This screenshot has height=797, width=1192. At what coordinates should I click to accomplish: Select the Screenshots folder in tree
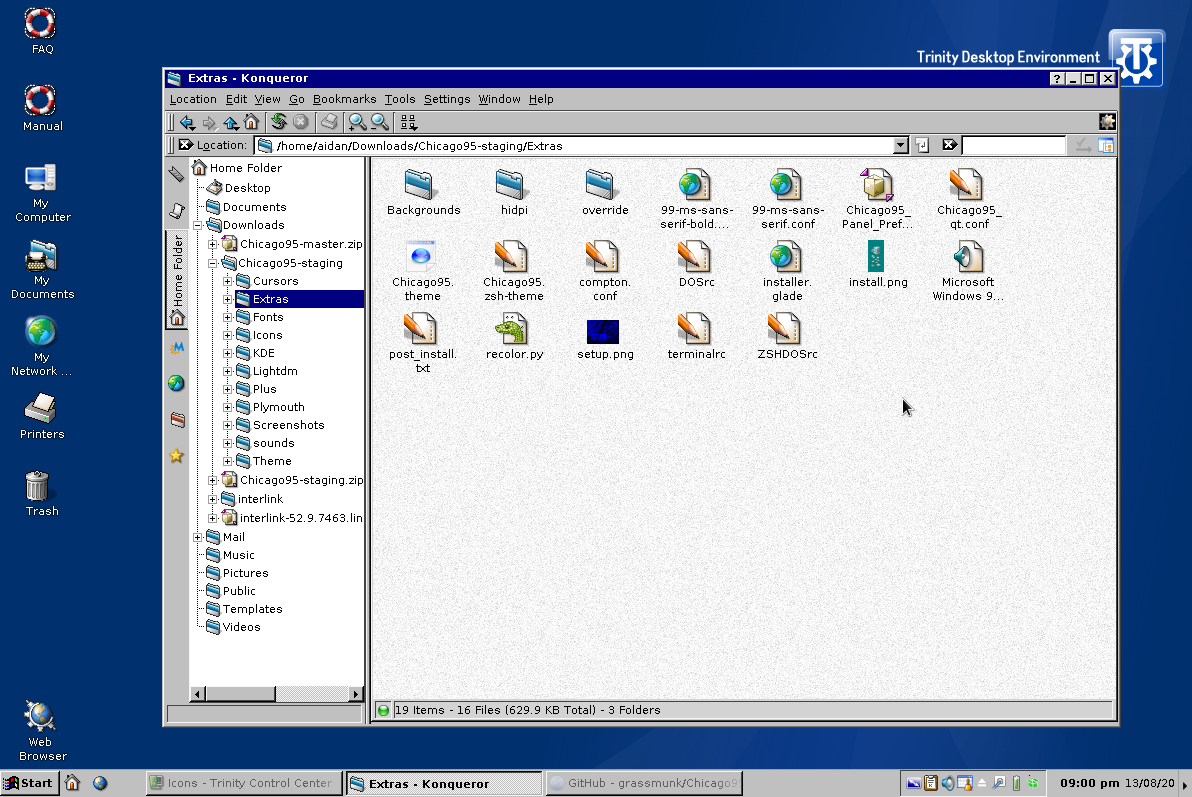(x=280, y=425)
